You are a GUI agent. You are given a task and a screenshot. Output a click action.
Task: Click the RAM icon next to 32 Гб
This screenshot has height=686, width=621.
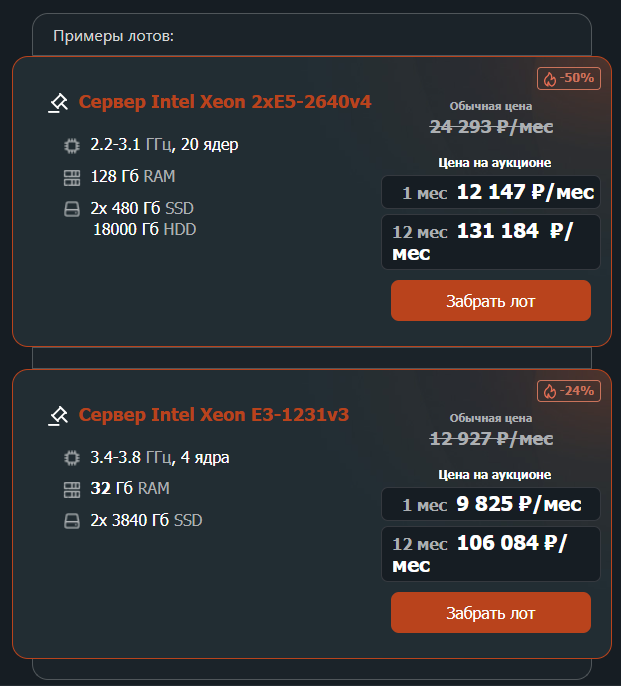pyautogui.click(x=71, y=489)
